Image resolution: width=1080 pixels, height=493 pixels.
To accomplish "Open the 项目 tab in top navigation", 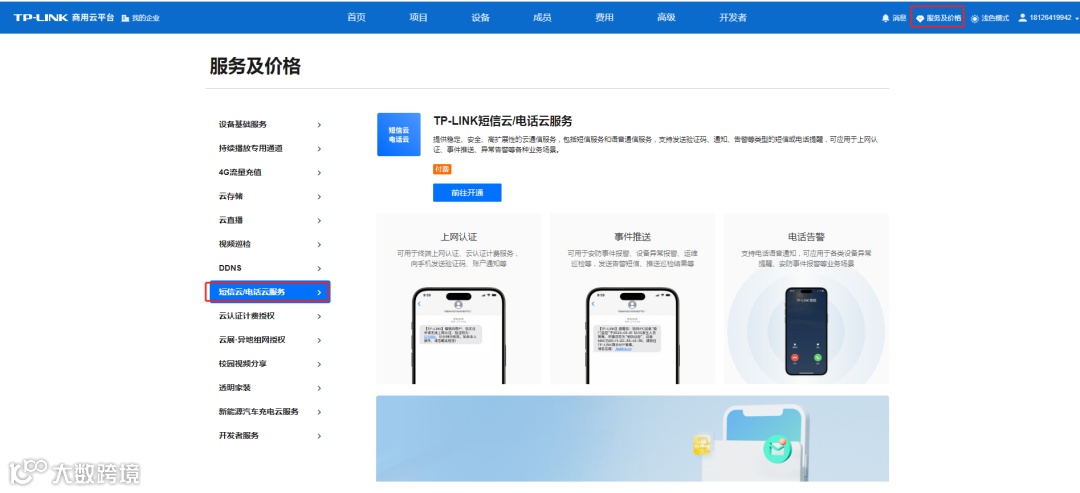I will click(419, 18).
